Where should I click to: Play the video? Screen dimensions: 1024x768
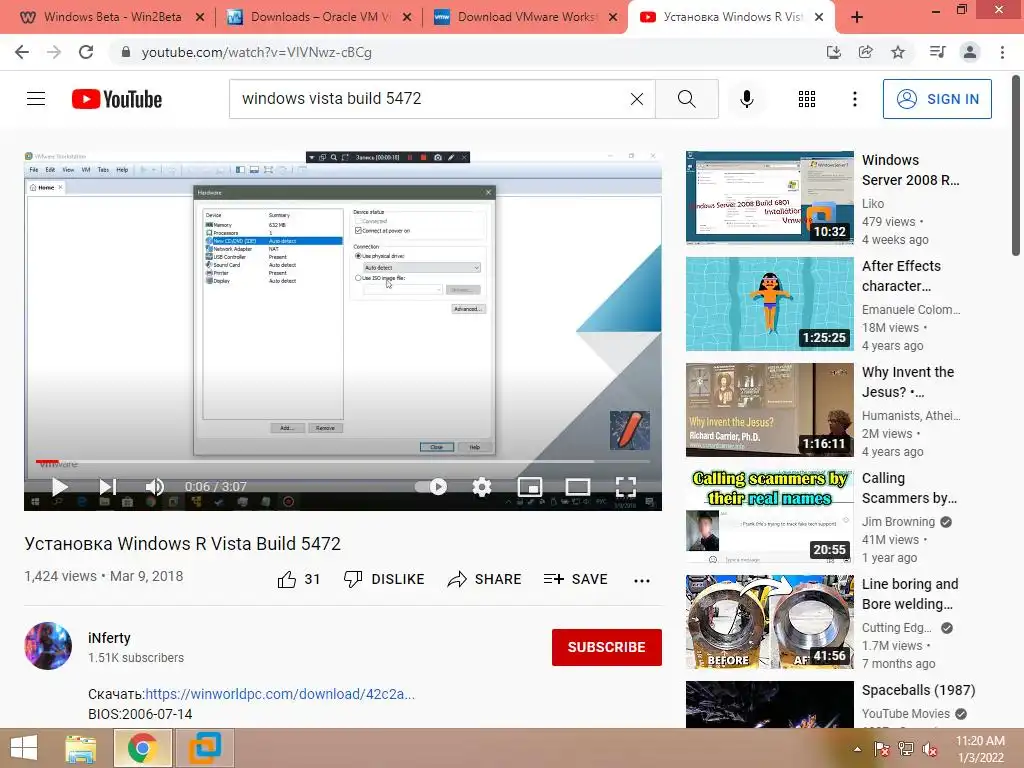pyautogui.click(x=59, y=487)
